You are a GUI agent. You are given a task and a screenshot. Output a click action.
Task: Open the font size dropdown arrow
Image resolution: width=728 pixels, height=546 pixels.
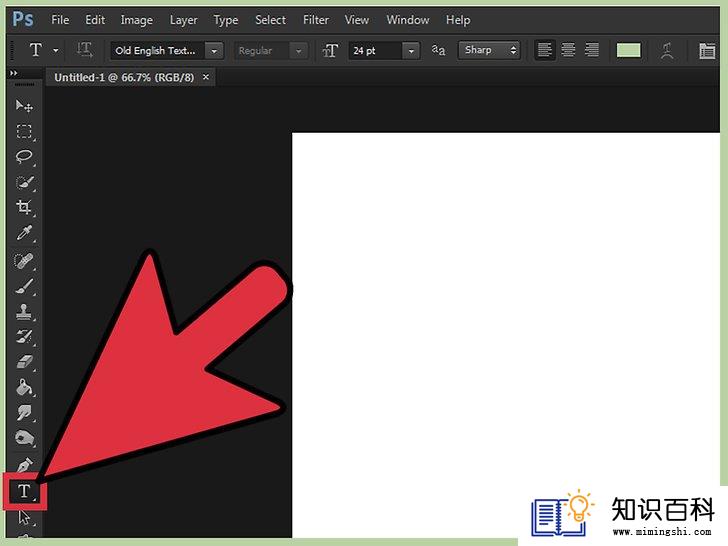(x=411, y=51)
